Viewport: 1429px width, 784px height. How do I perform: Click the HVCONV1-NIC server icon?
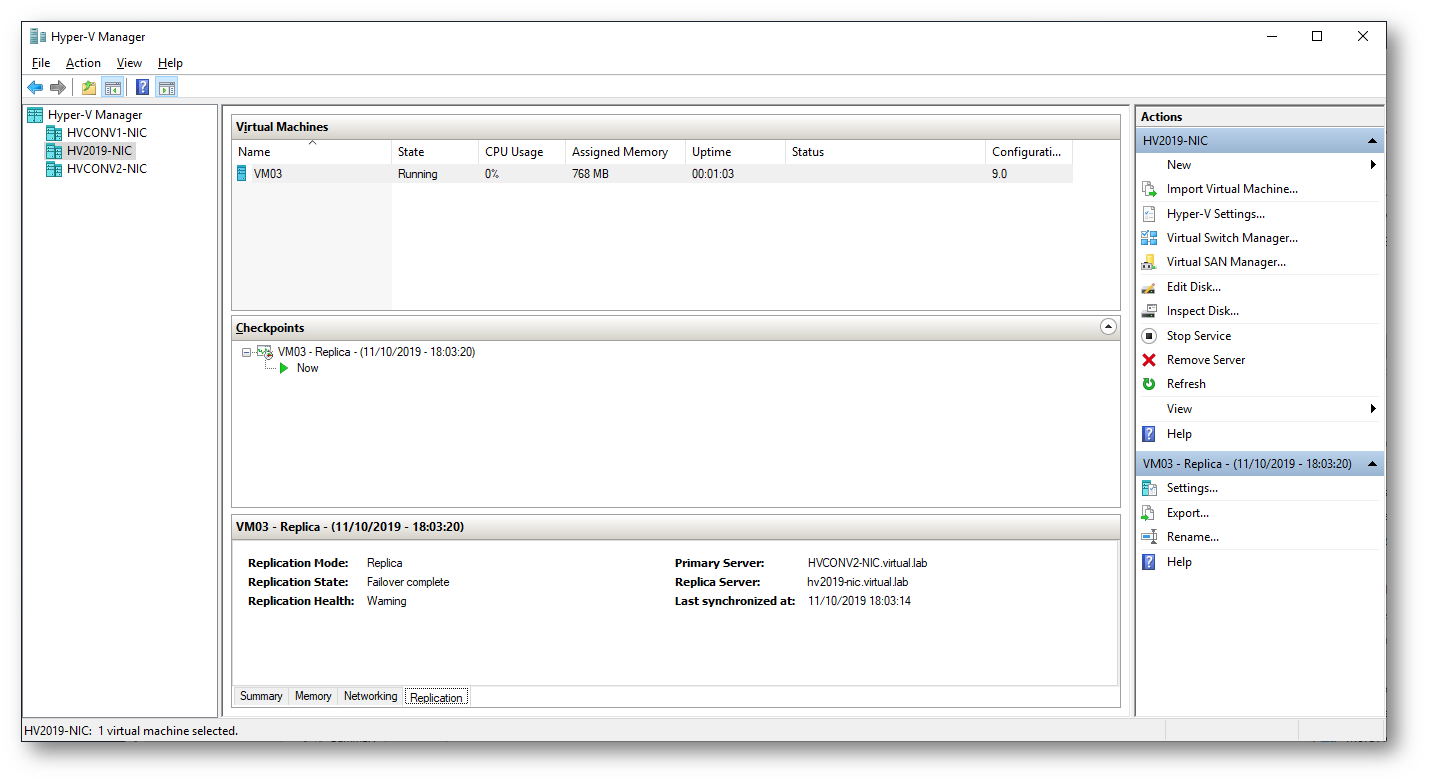pos(54,133)
